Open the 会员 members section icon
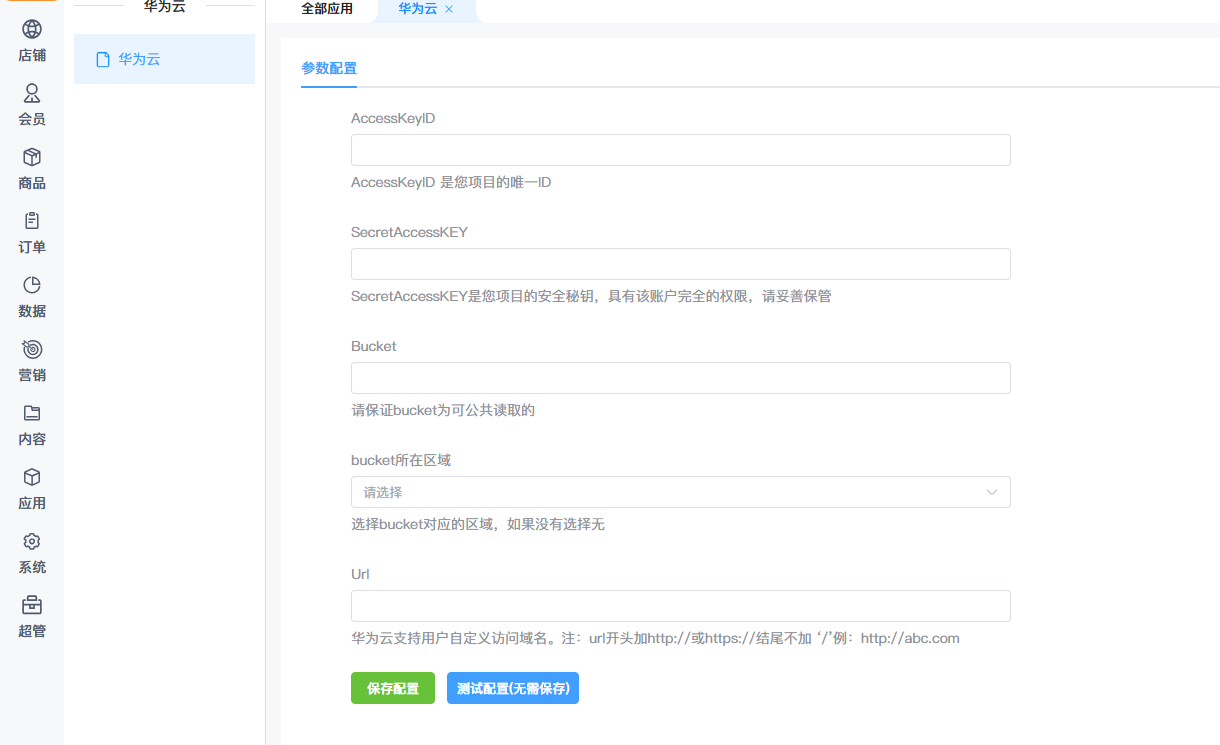The height and width of the screenshot is (745, 1220). pyautogui.click(x=32, y=93)
